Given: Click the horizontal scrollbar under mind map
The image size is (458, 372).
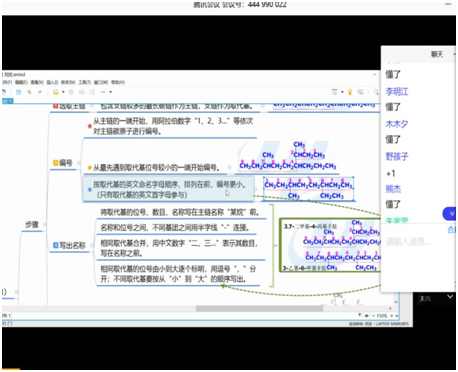Looking at the screenshot, I should click(259, 309).
